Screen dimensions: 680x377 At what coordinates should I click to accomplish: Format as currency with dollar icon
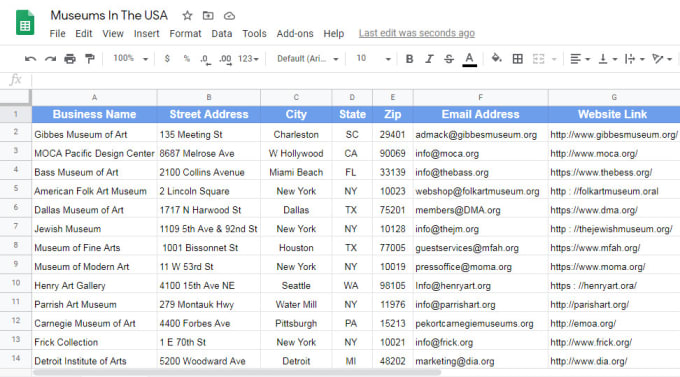(x=167, y=59)
